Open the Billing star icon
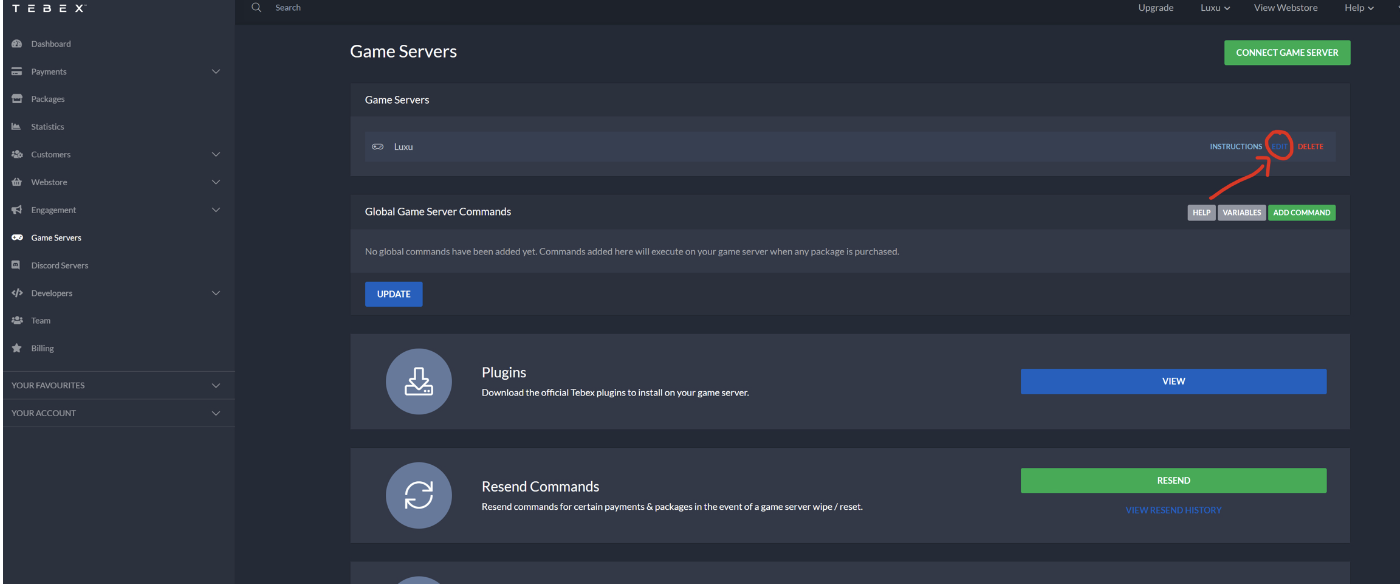This screenshot has height=584, width=1400. (x=17, y=348)
